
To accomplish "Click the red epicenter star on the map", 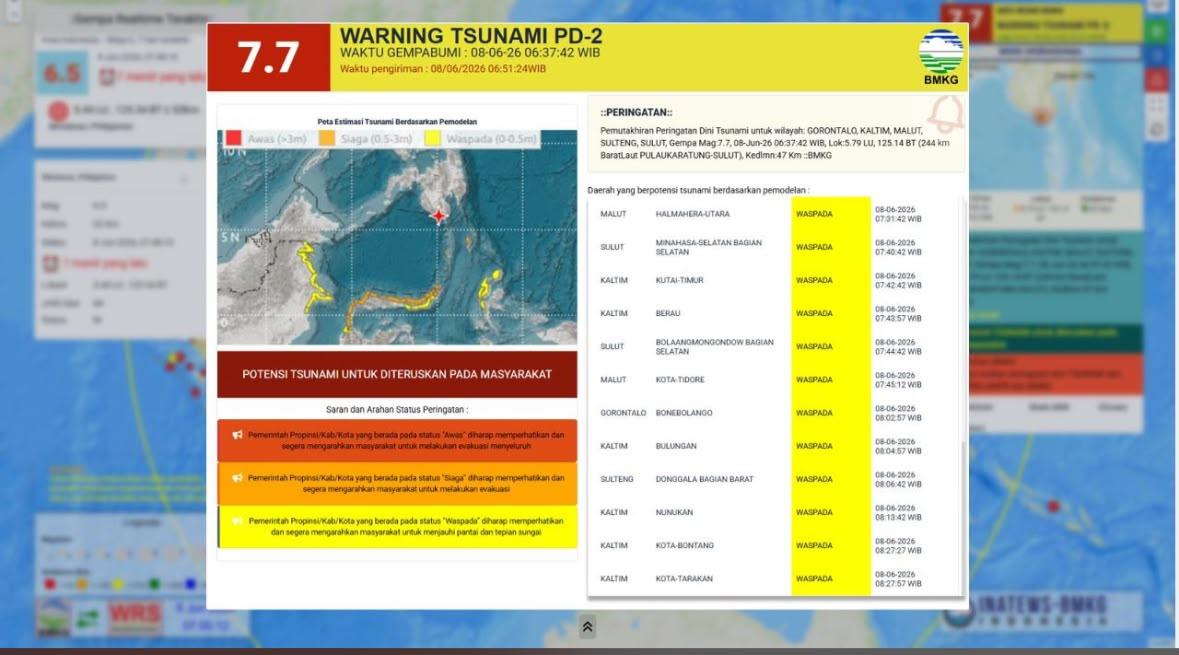I will (438, 216).
